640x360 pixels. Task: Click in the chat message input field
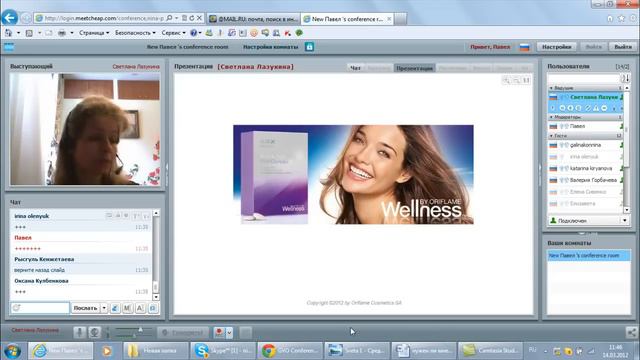tap(40, 308)
